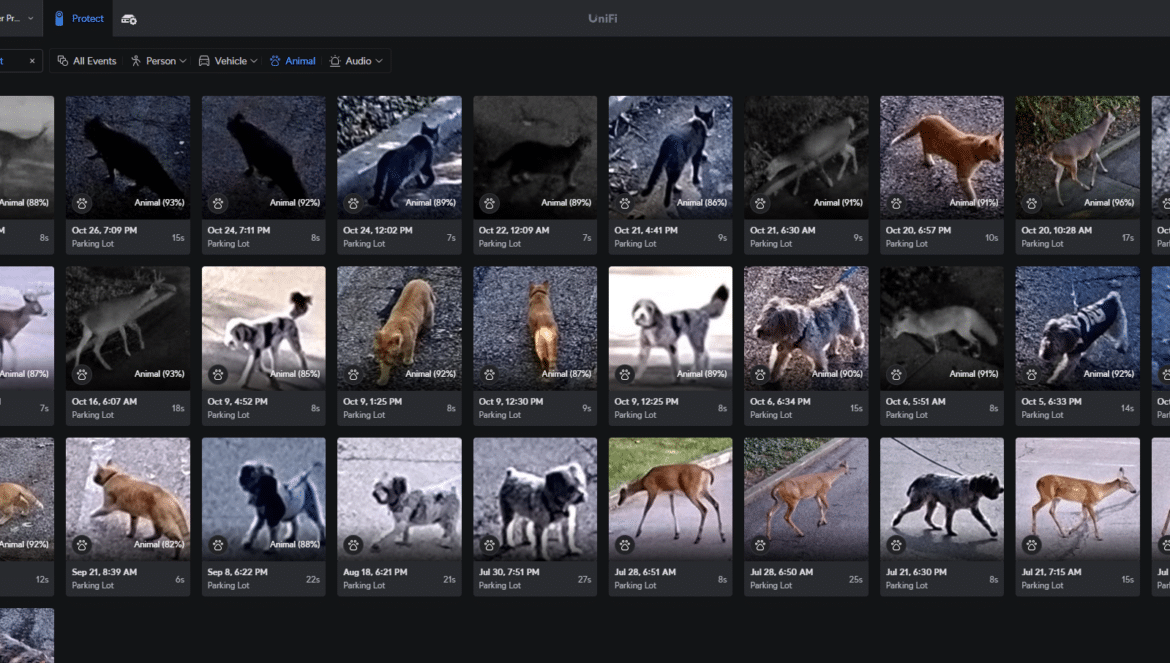Click the paw icon on Oct 9, 12:30 PM thumbnail
1170x663 pixels.
pyautogui.click(x=489, y=374)
